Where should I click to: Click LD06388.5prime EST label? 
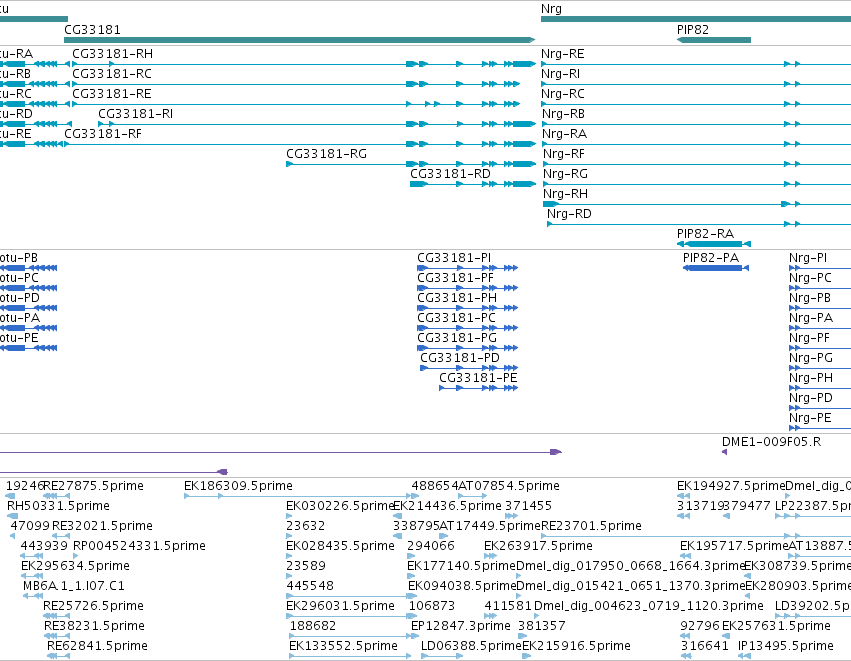(x=471, y=646)
